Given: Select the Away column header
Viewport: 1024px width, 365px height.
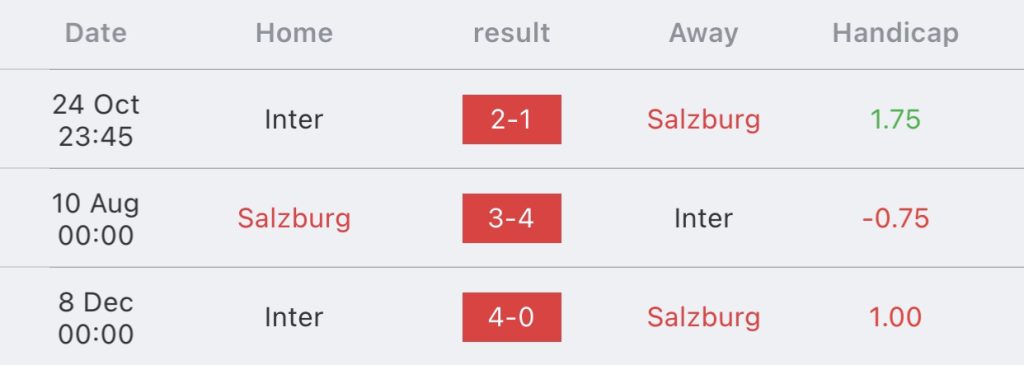Looking at the screenshot, I should (x=703, y=33).
